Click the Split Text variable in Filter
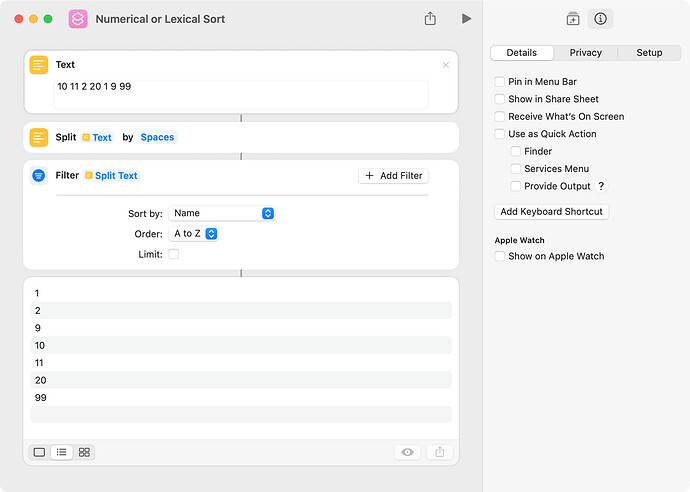Viewport: 690px width, 492px height. [112, 176]
